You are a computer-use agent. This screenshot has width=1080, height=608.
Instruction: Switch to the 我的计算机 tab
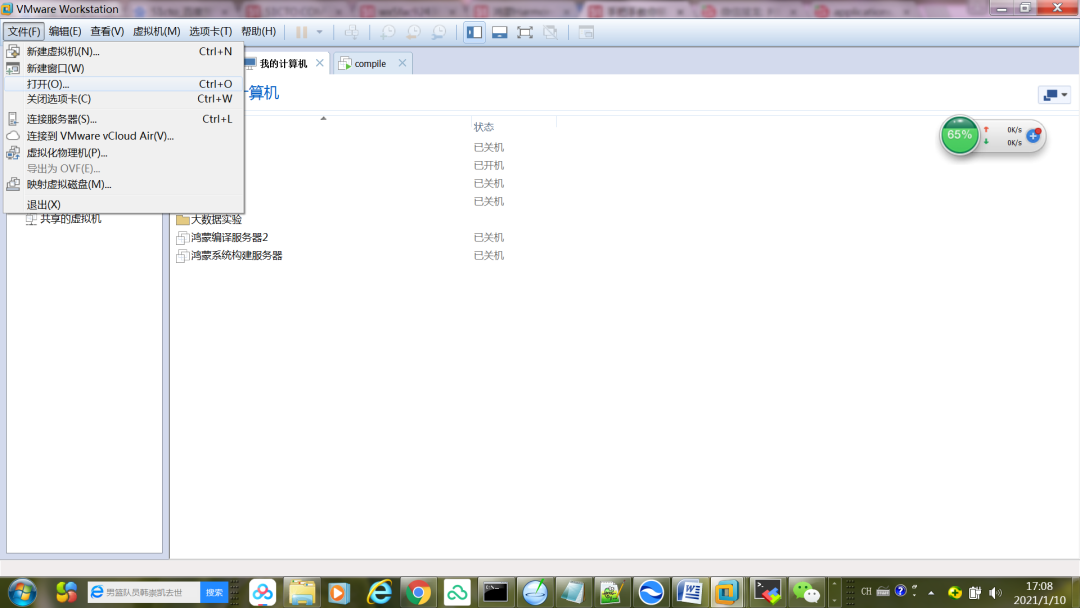click(x=283, y=63)
